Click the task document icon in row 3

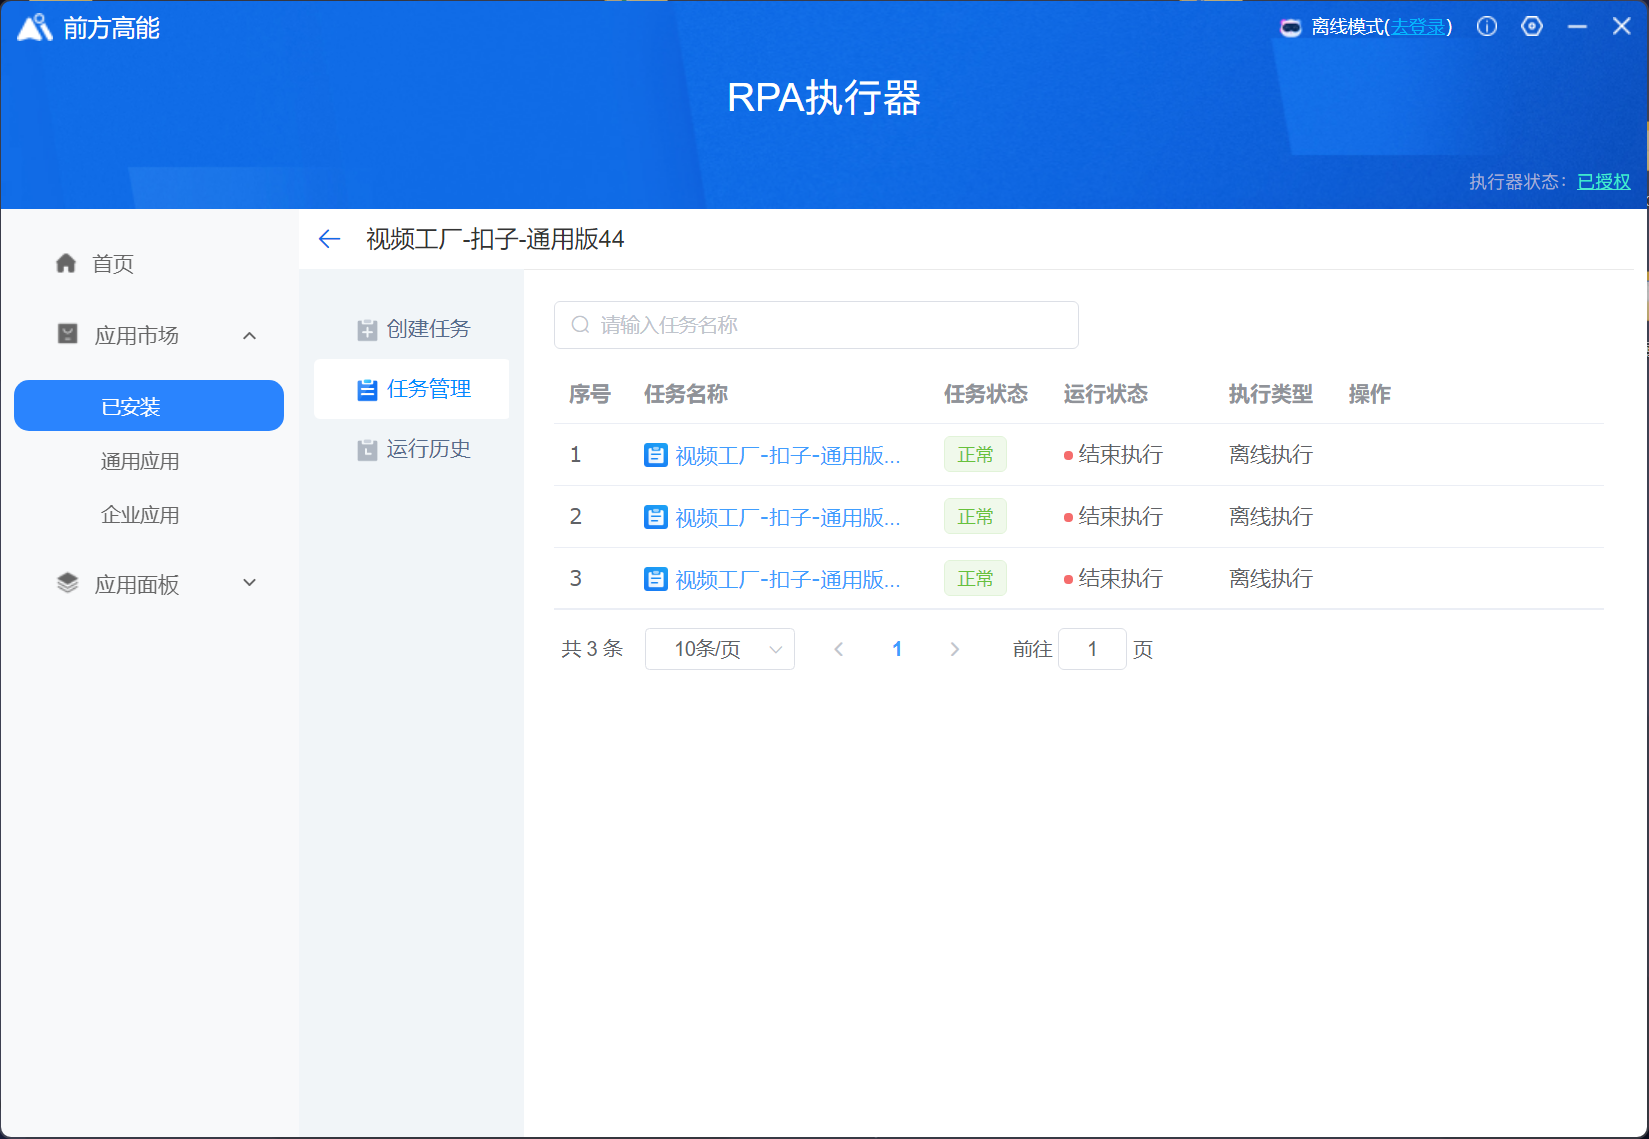(655, 580)
